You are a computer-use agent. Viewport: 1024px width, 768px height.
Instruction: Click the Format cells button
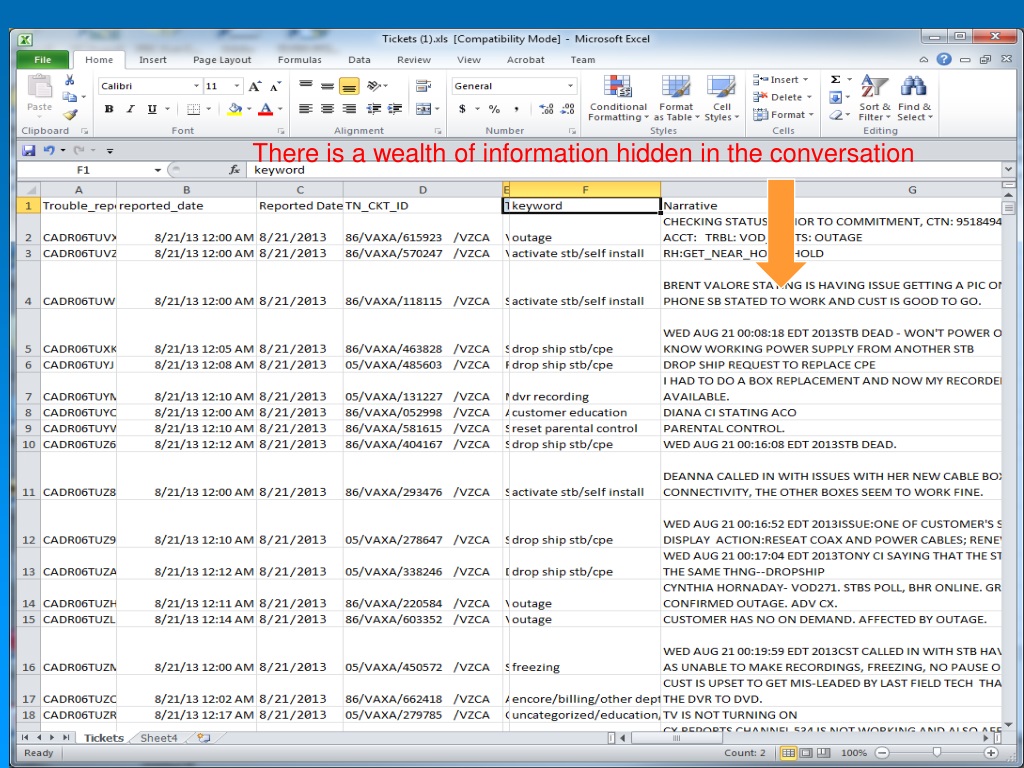(x=783, y=115)
